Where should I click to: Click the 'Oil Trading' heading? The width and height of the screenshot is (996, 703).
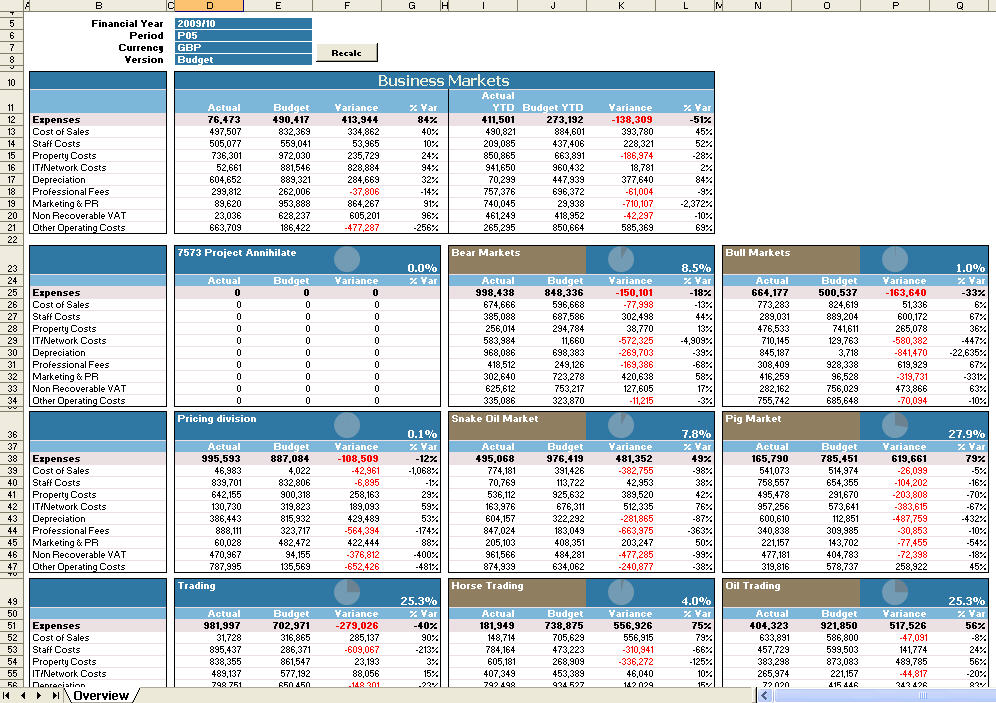pyautogui.click(x=753, y=586)
